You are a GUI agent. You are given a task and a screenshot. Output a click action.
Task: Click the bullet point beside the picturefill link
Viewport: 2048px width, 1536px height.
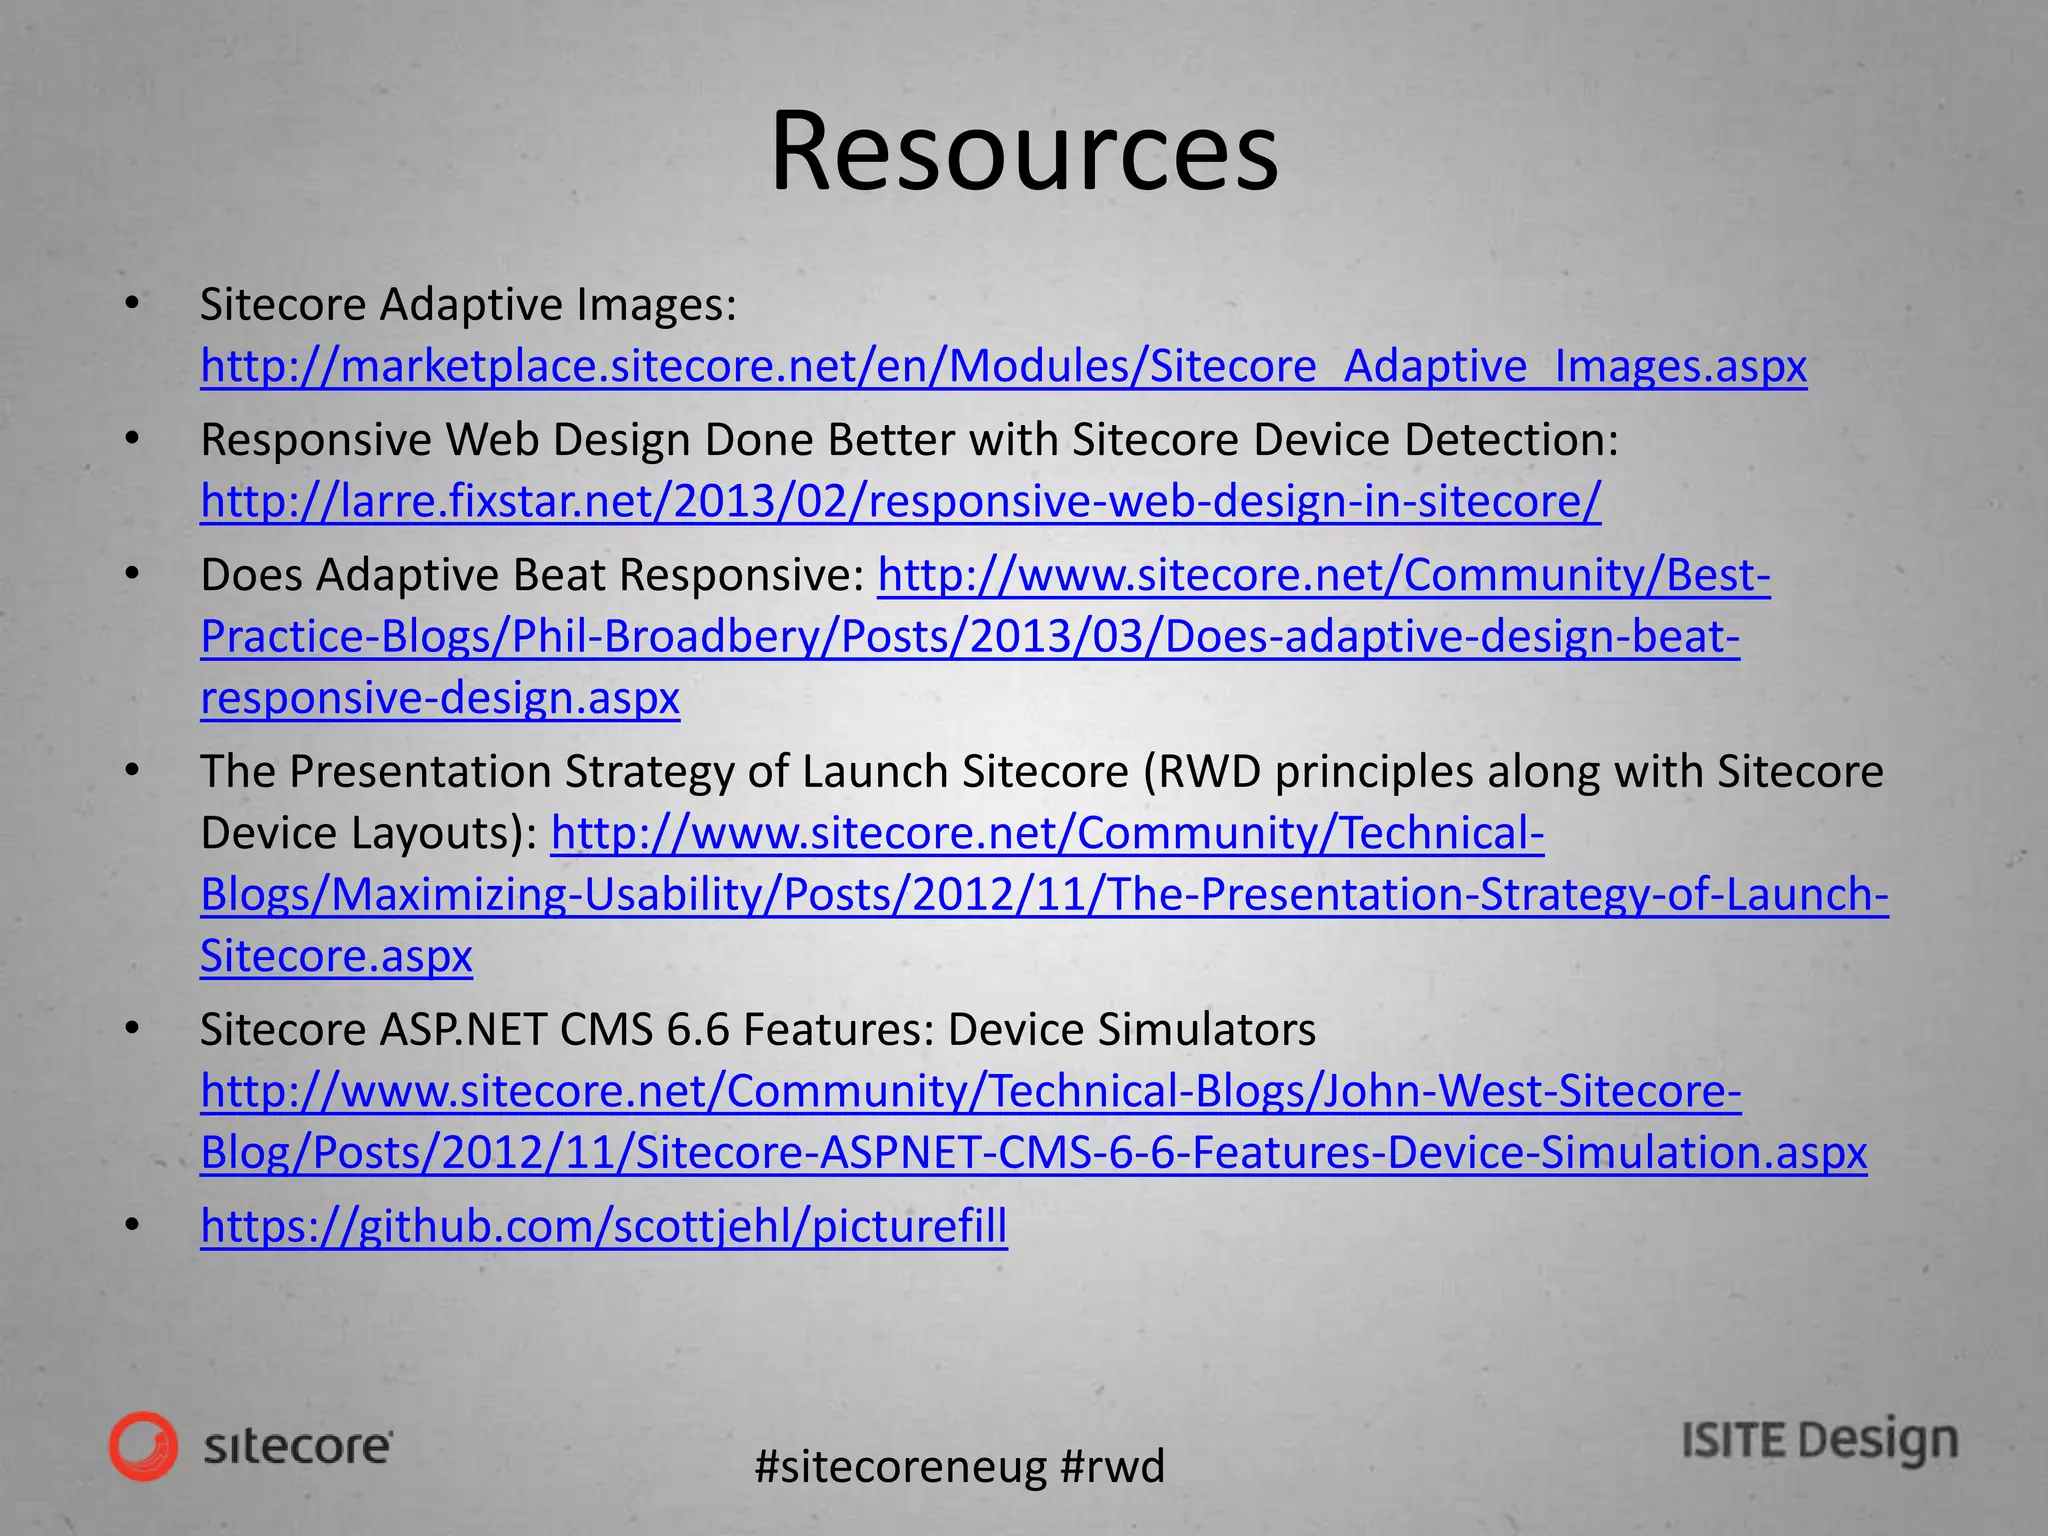133,1226
